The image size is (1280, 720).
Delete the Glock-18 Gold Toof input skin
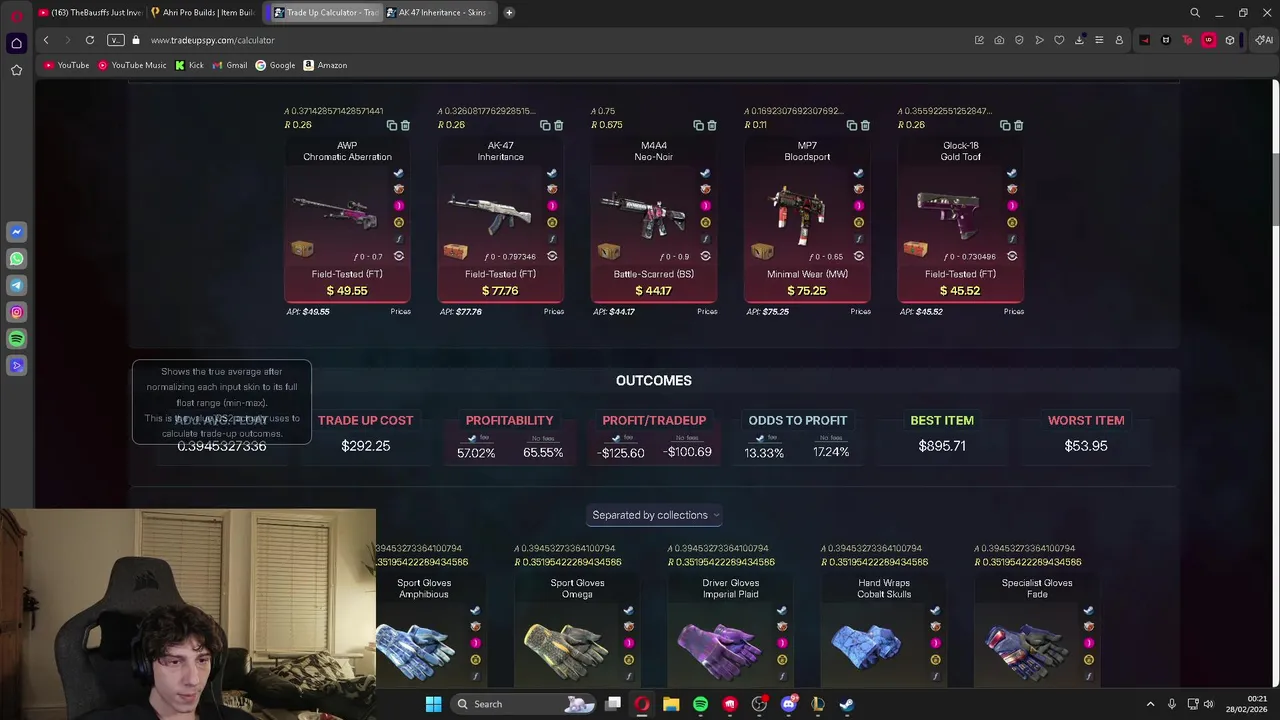pyautogui.click(x=1018, y=125)
